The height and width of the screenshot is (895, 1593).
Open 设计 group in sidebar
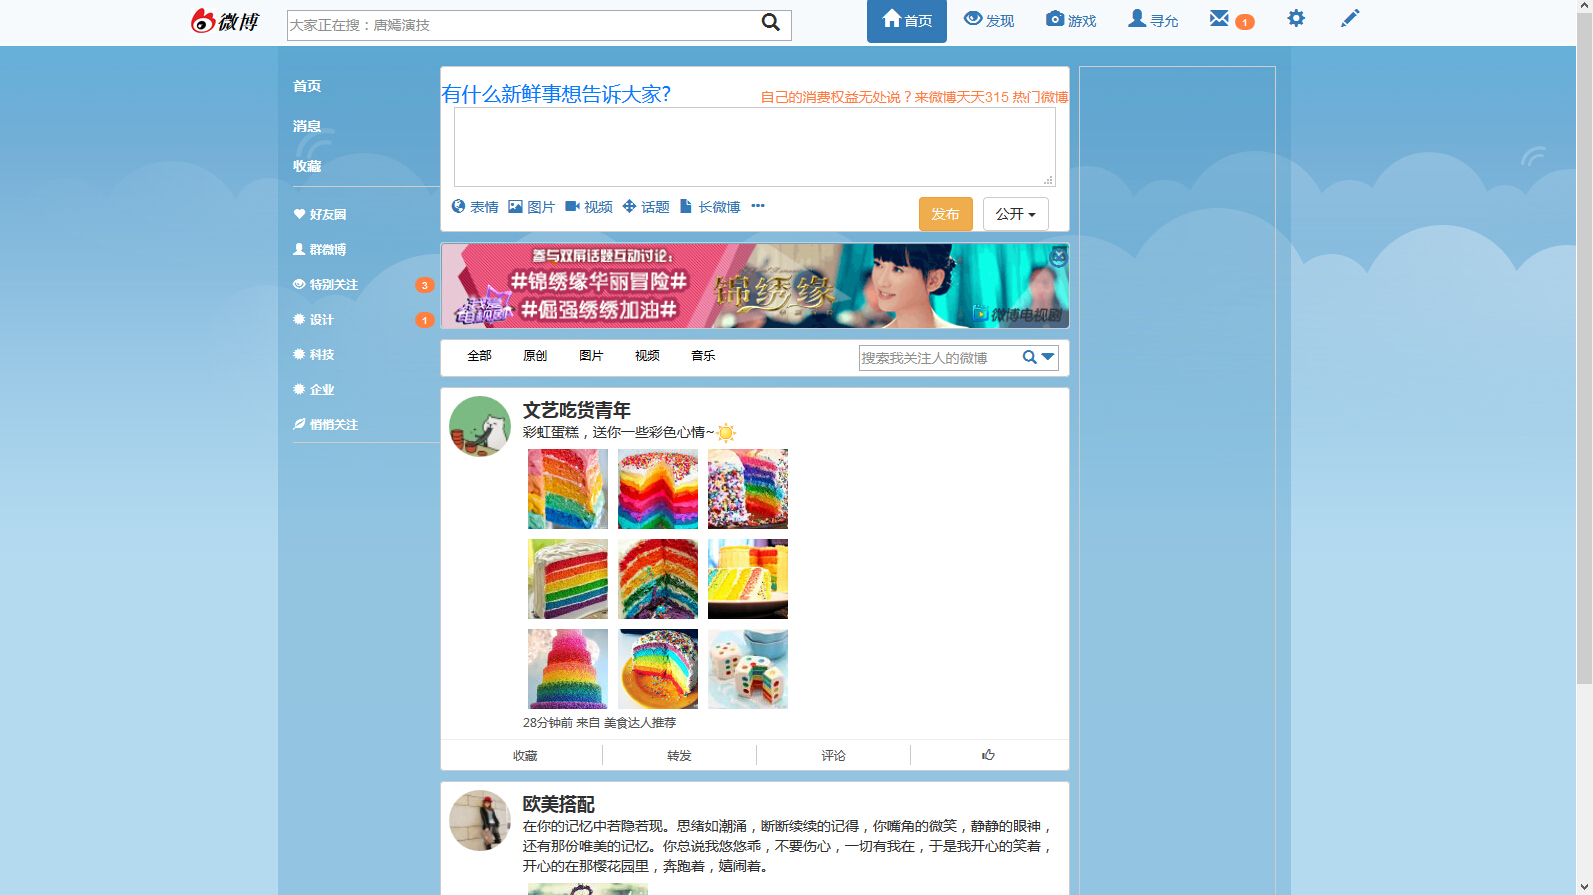click(314, 319)
